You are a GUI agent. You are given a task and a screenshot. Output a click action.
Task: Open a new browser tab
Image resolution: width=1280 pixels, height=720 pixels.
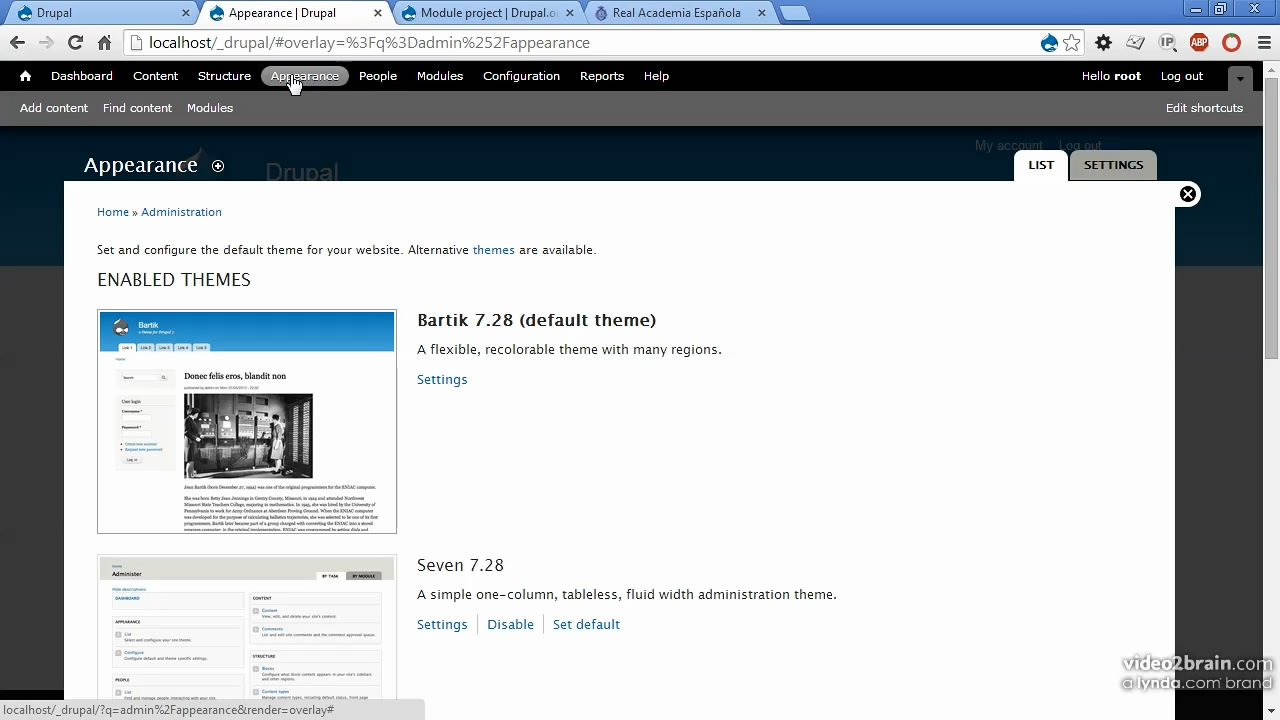[794, 13]
